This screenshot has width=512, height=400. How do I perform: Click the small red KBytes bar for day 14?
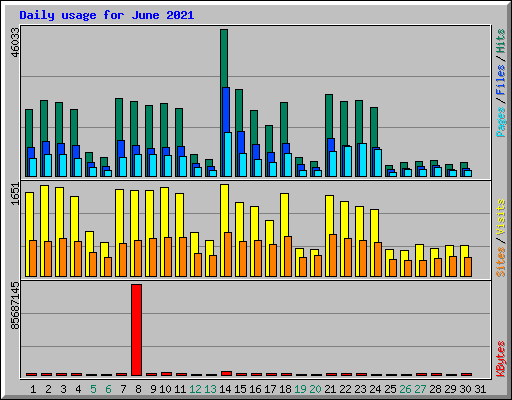coord(226,373)
